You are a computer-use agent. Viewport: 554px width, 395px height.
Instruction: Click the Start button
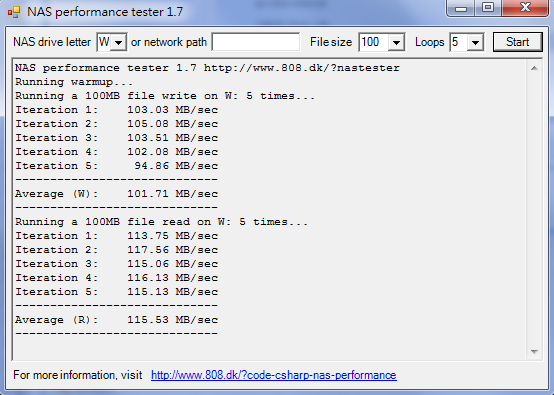click(x=518, y=42)
